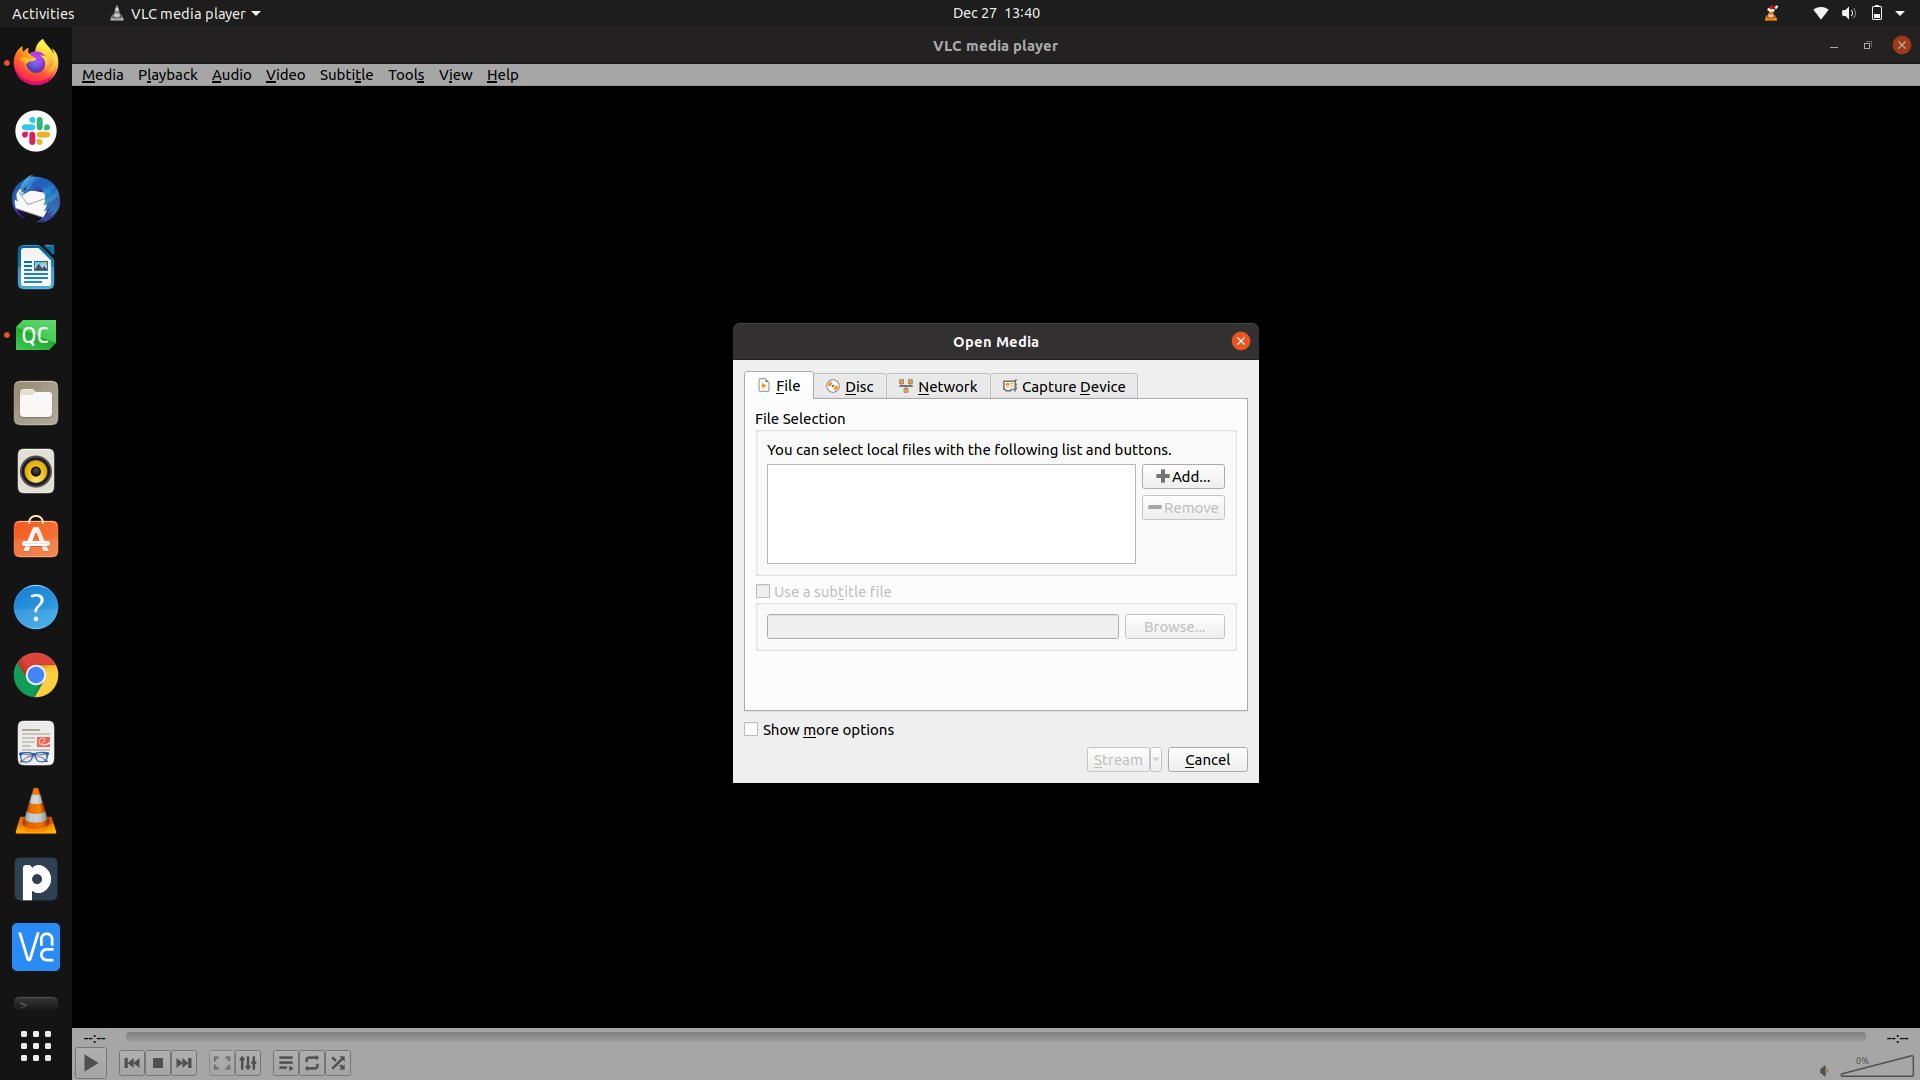Image resolution: width=1920 pixels, height=1080 pixels.
Task: Switch to the Disc tab
Action: click(850, 387)
